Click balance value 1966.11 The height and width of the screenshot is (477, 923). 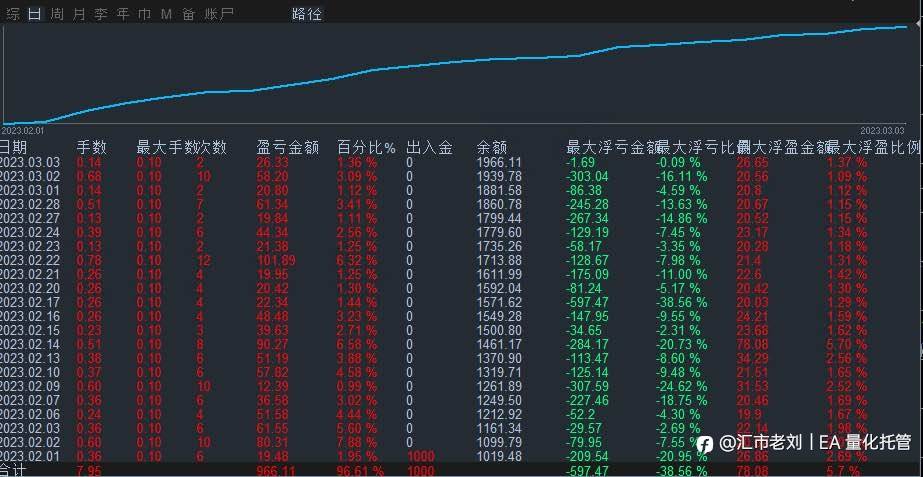pos(499,163)
